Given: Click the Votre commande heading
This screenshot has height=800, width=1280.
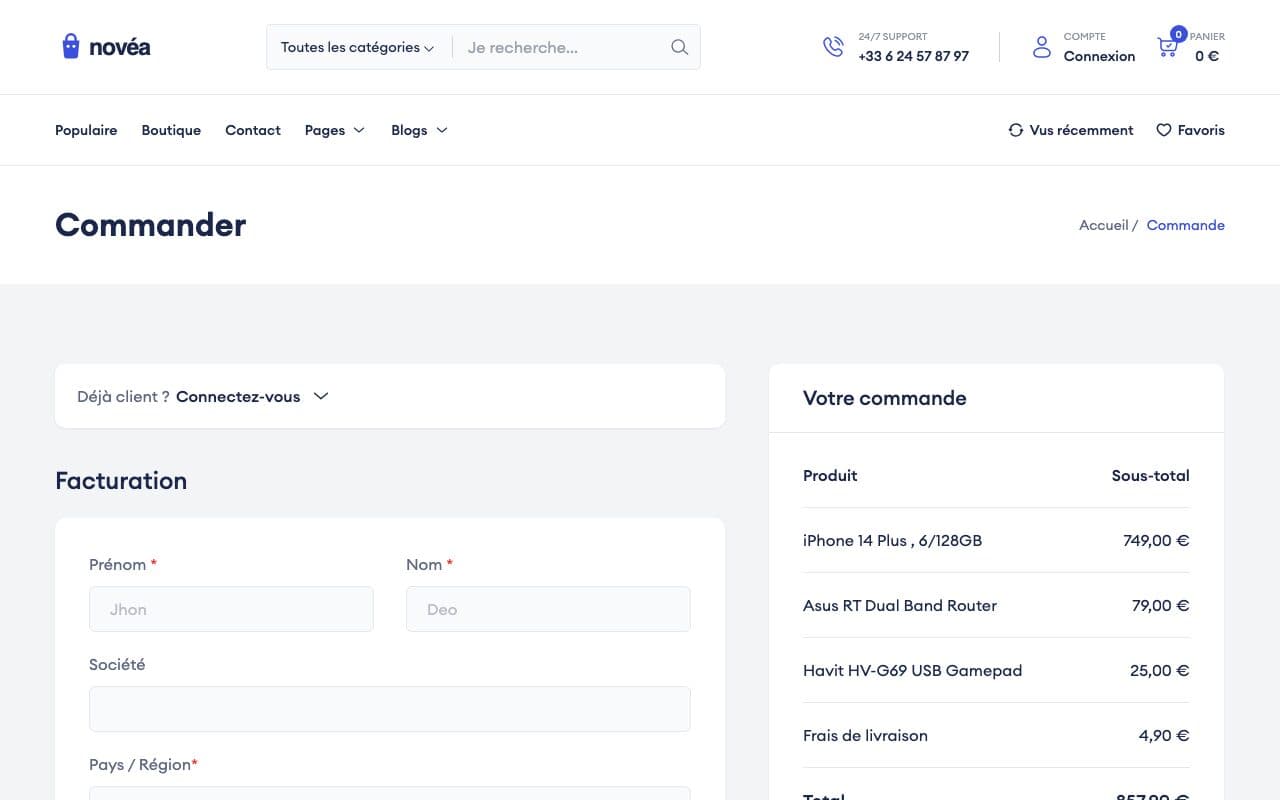Looking at the screenshot, I should (x=885, y=398).
